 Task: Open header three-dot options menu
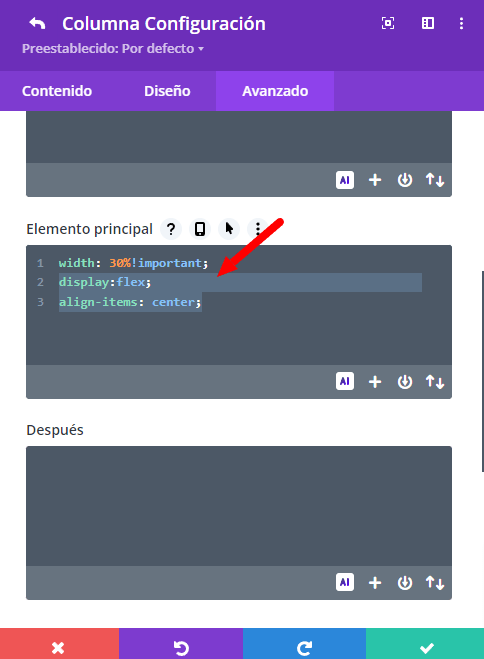(461, 23)
